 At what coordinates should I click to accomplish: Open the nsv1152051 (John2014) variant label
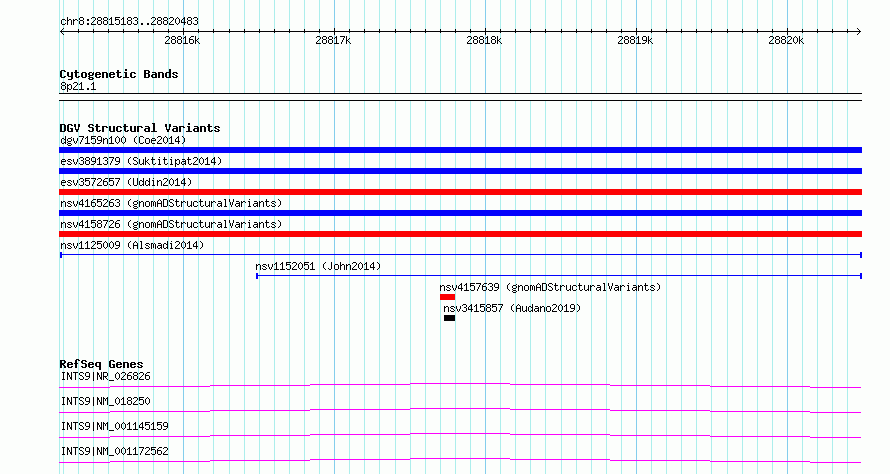click(318, 266)
